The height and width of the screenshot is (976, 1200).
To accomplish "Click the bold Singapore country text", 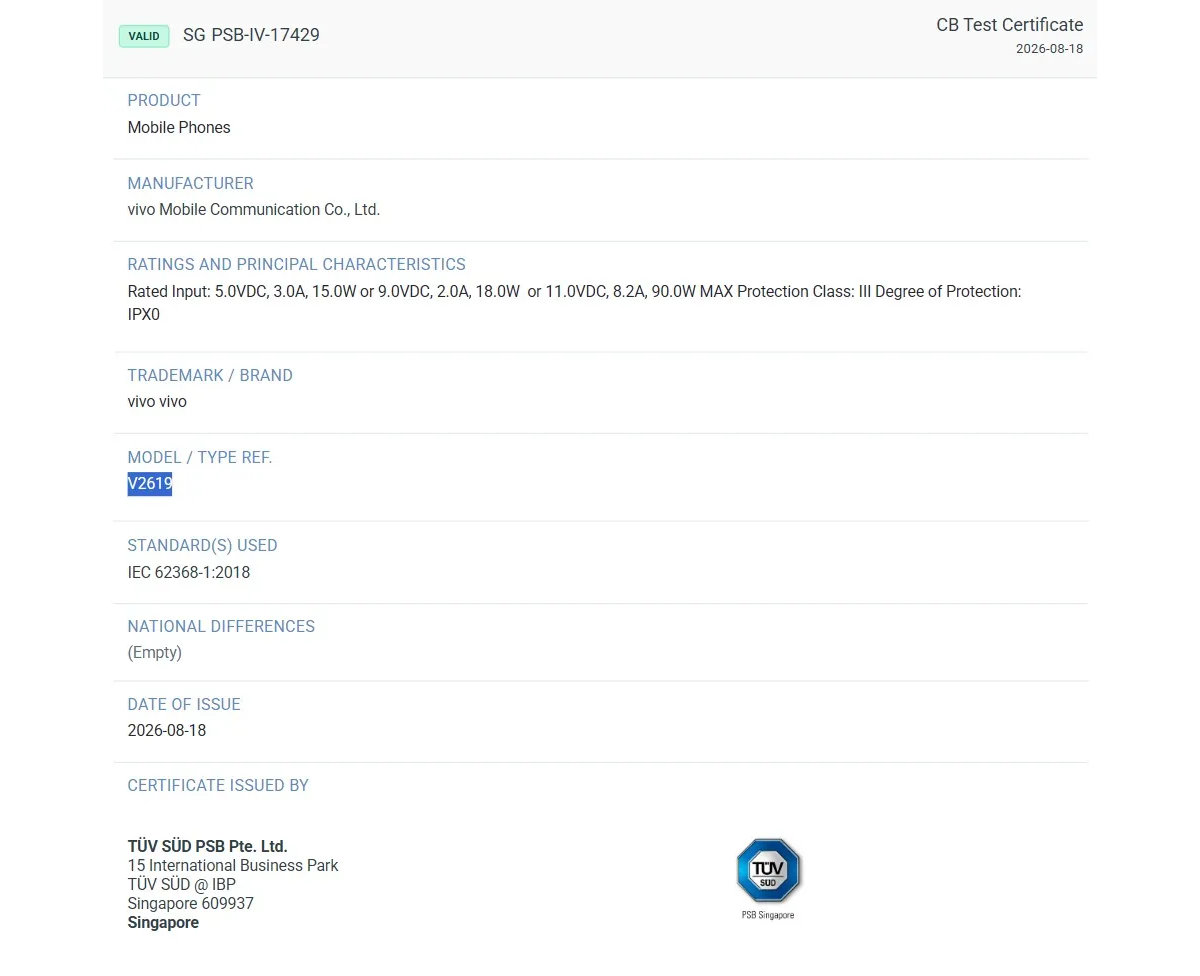I will tap(163, 922).
